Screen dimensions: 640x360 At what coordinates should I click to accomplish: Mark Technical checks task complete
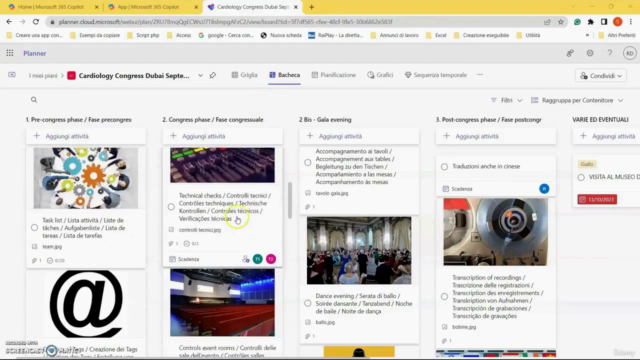click(x=171, y=207)
